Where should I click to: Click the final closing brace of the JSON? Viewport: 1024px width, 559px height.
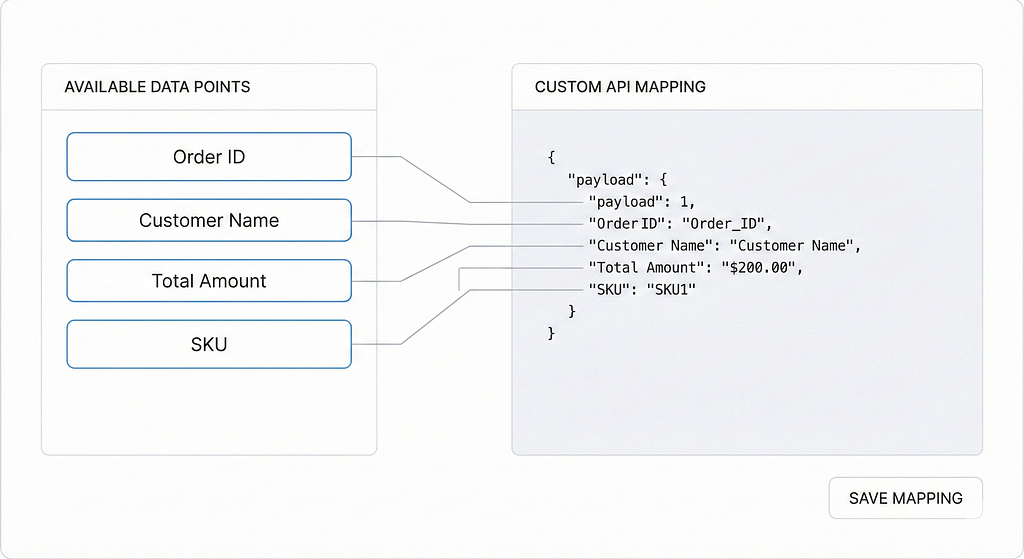pyautogui.click(x=551, y=333)
